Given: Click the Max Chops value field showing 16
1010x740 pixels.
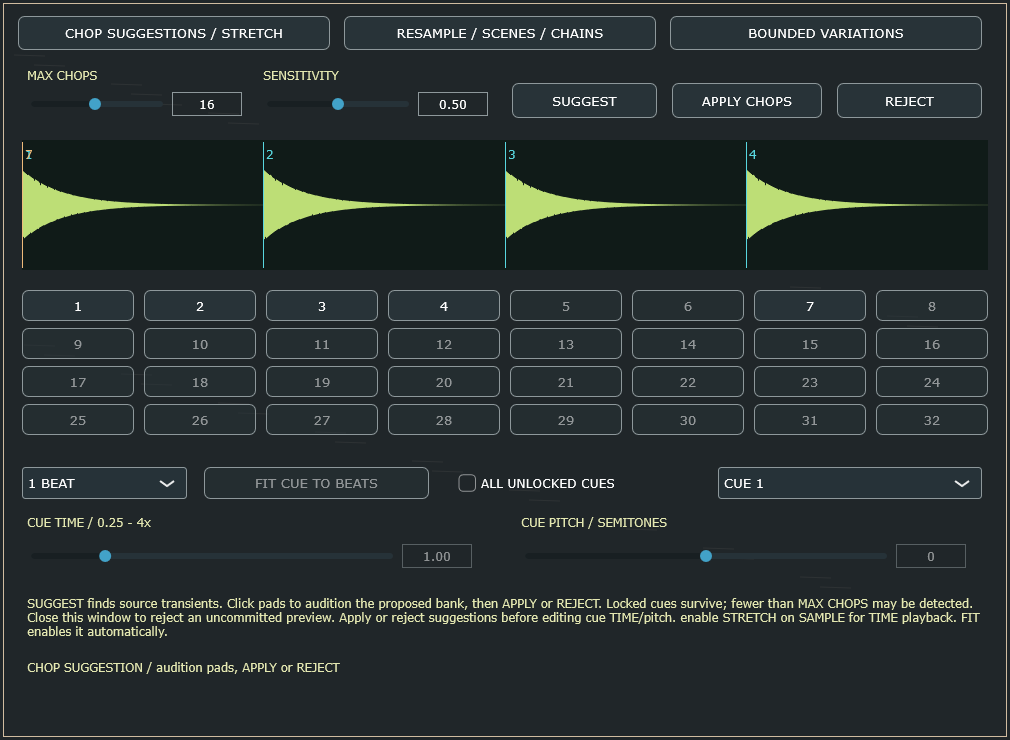Looking at the screenshot, I should [207, 104].
